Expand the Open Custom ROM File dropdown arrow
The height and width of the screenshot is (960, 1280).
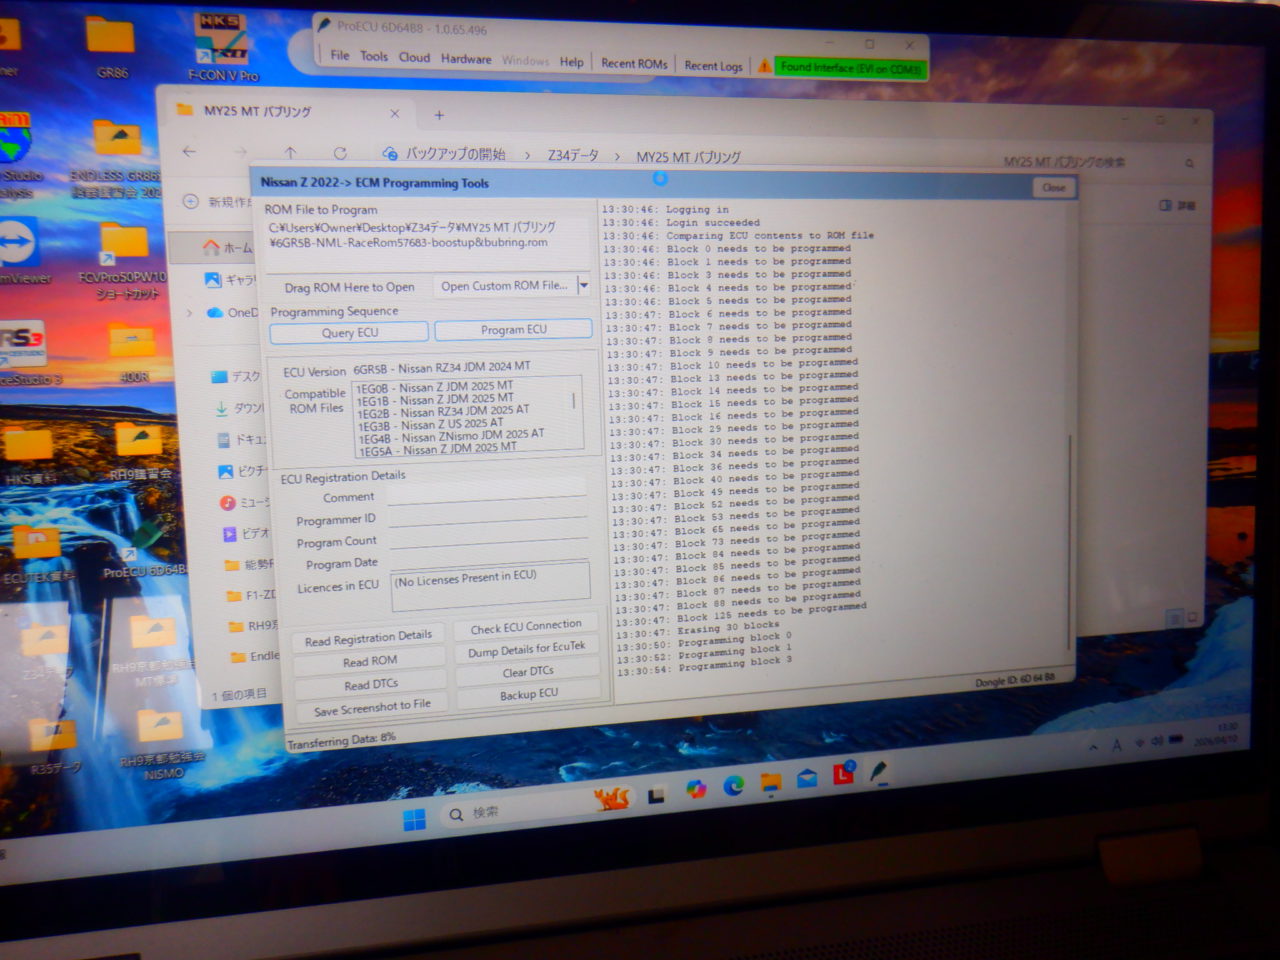pos(584,286)
